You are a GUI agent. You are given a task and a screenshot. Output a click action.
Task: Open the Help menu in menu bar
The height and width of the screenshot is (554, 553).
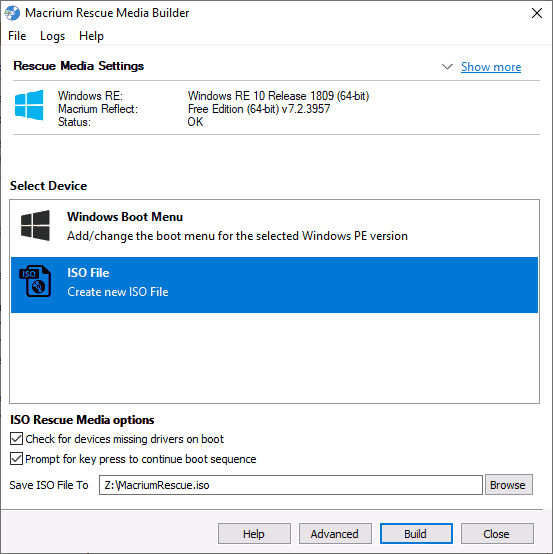(x=91, y=36)
